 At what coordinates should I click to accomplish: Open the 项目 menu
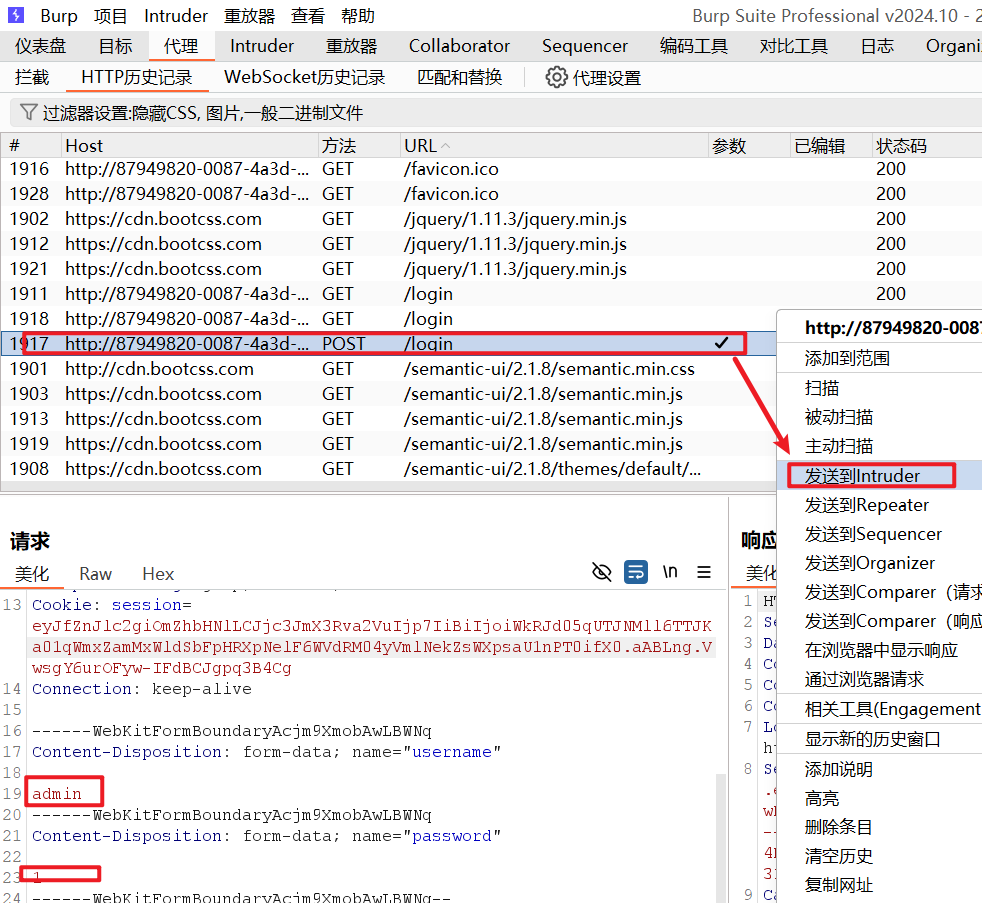point(111,16)
